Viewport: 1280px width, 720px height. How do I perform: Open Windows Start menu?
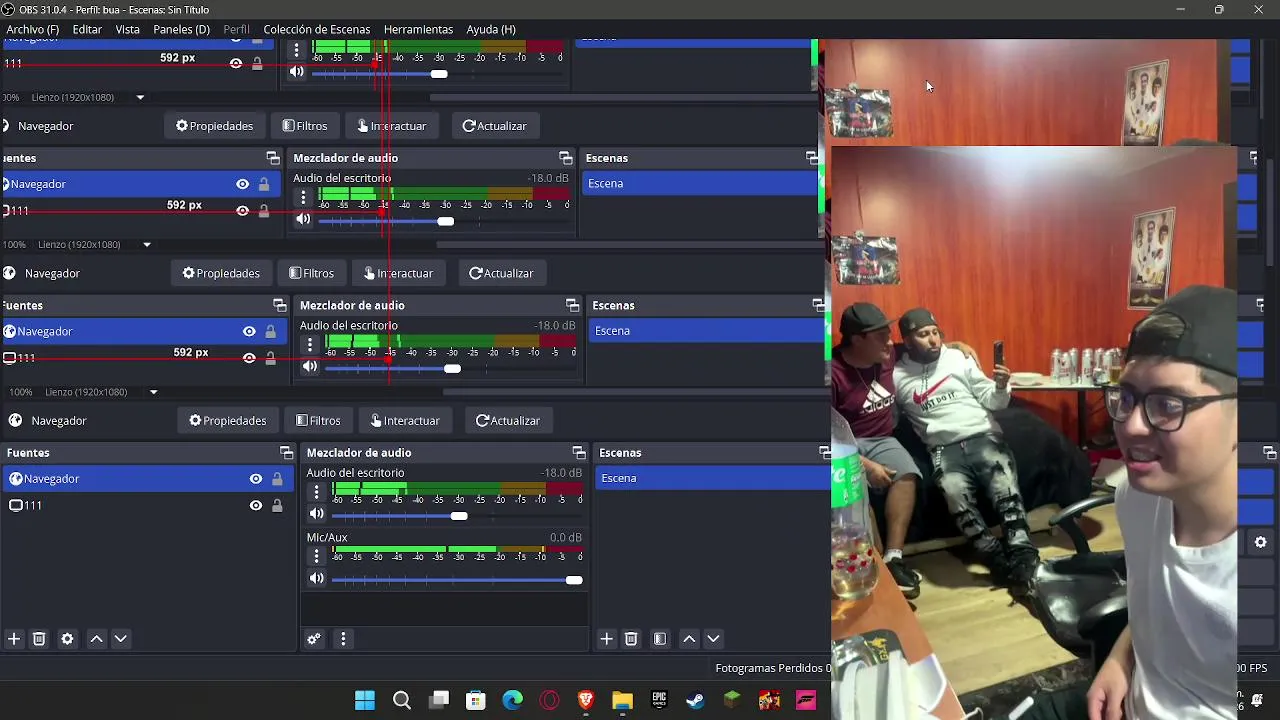(x=365, y=700)
